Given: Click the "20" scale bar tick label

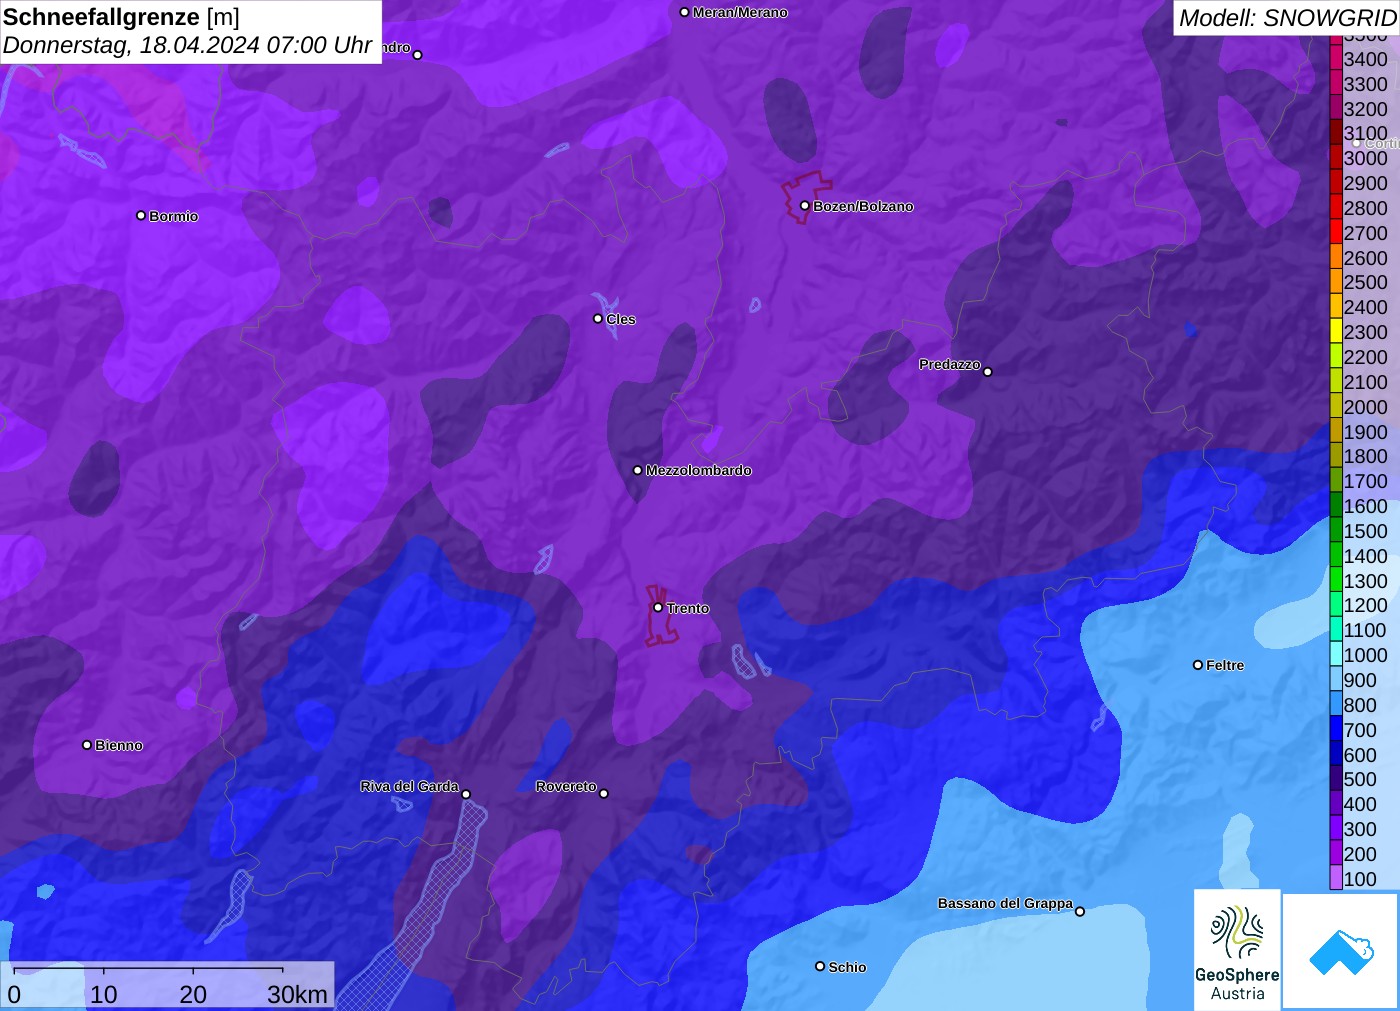Looking at the screenshot, I should click(x=193, y=994).
